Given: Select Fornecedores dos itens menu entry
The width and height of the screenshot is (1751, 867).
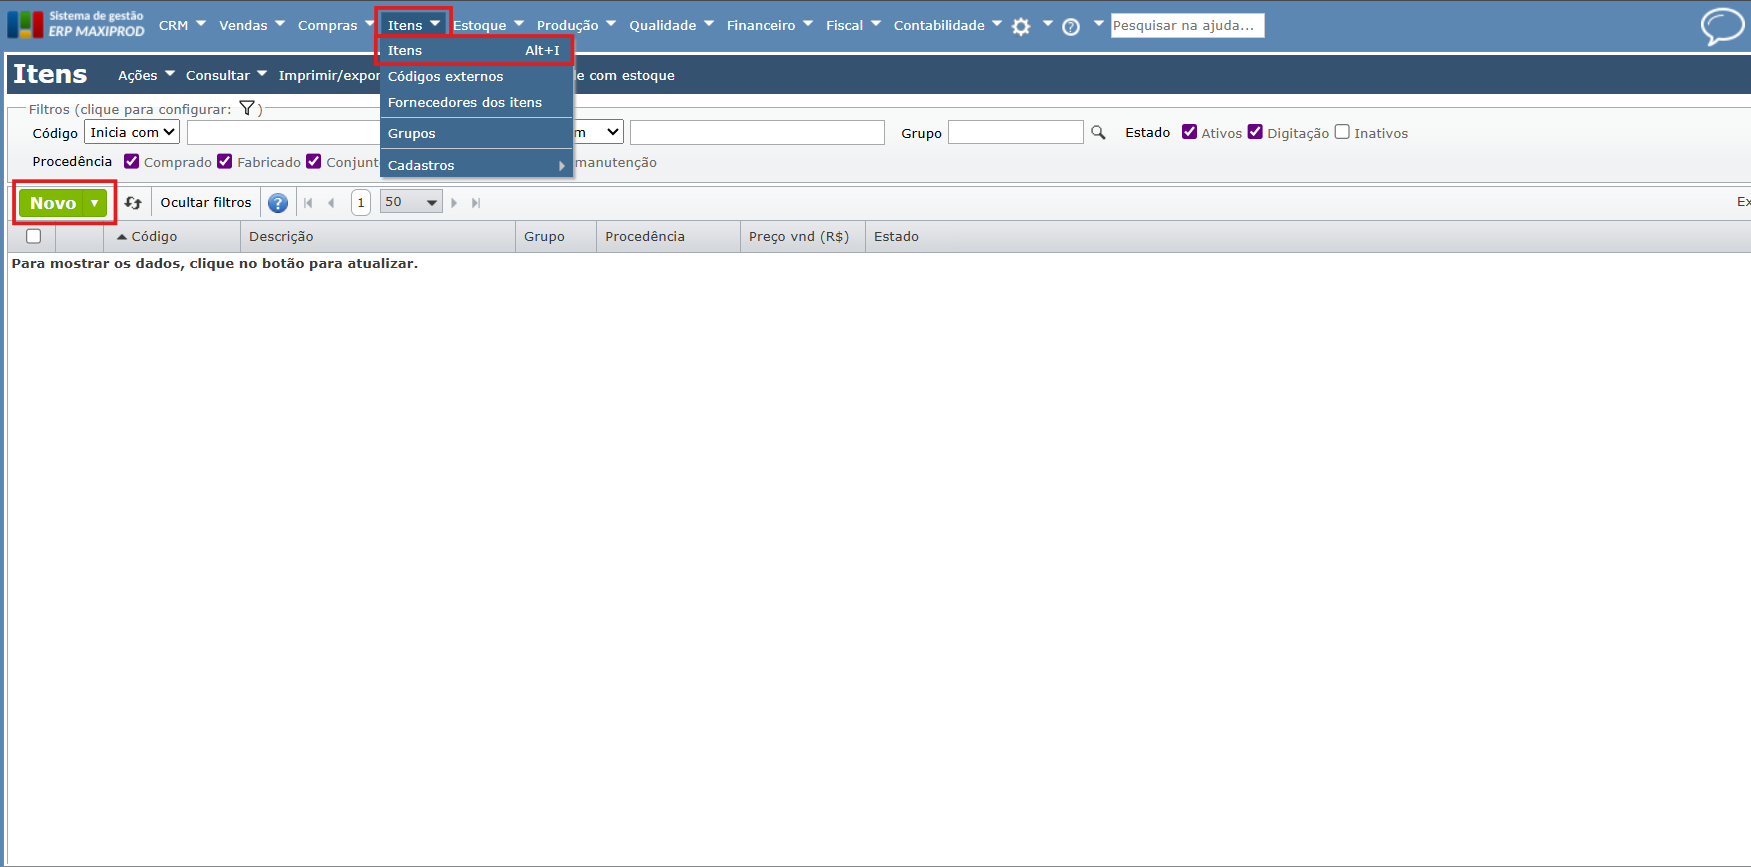Looking at the screenshot, I should point(476,102).
